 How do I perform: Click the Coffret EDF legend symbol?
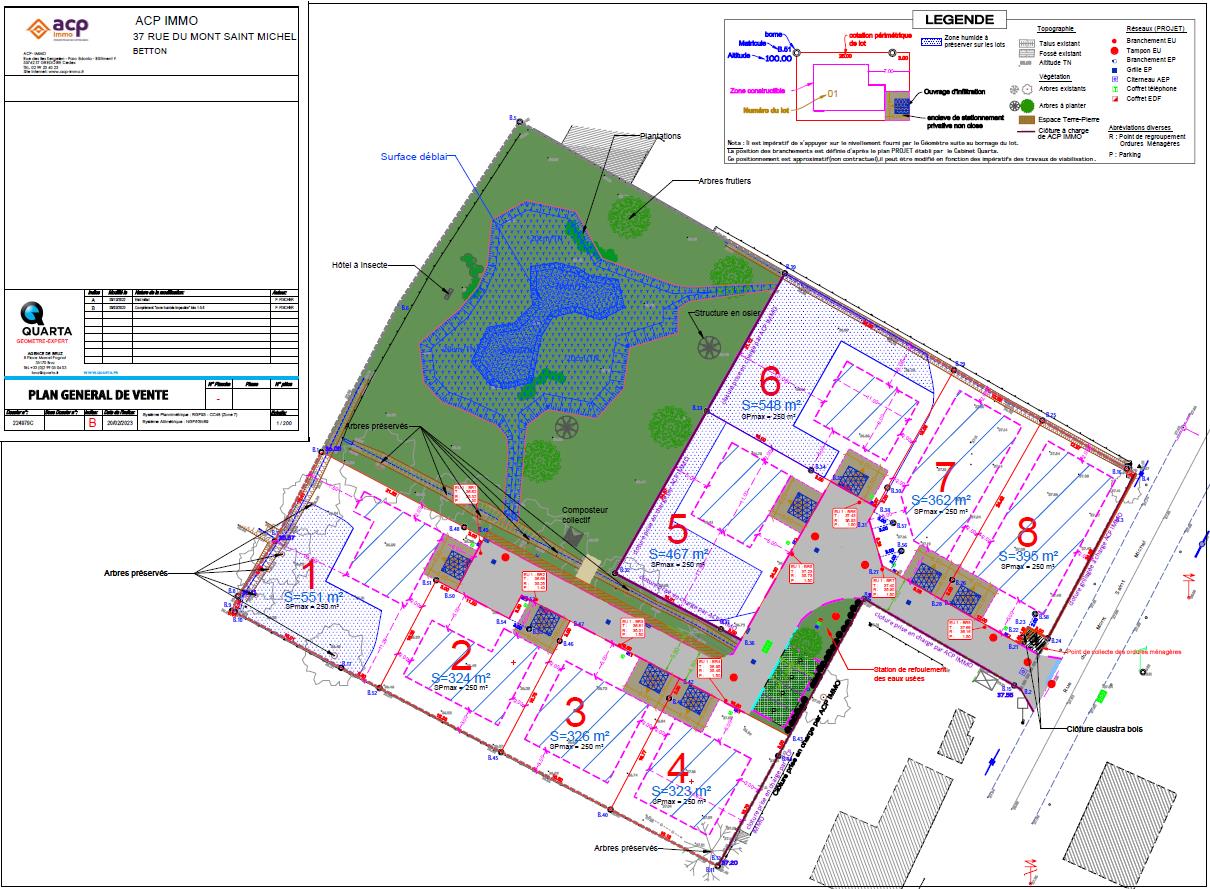1113,99
